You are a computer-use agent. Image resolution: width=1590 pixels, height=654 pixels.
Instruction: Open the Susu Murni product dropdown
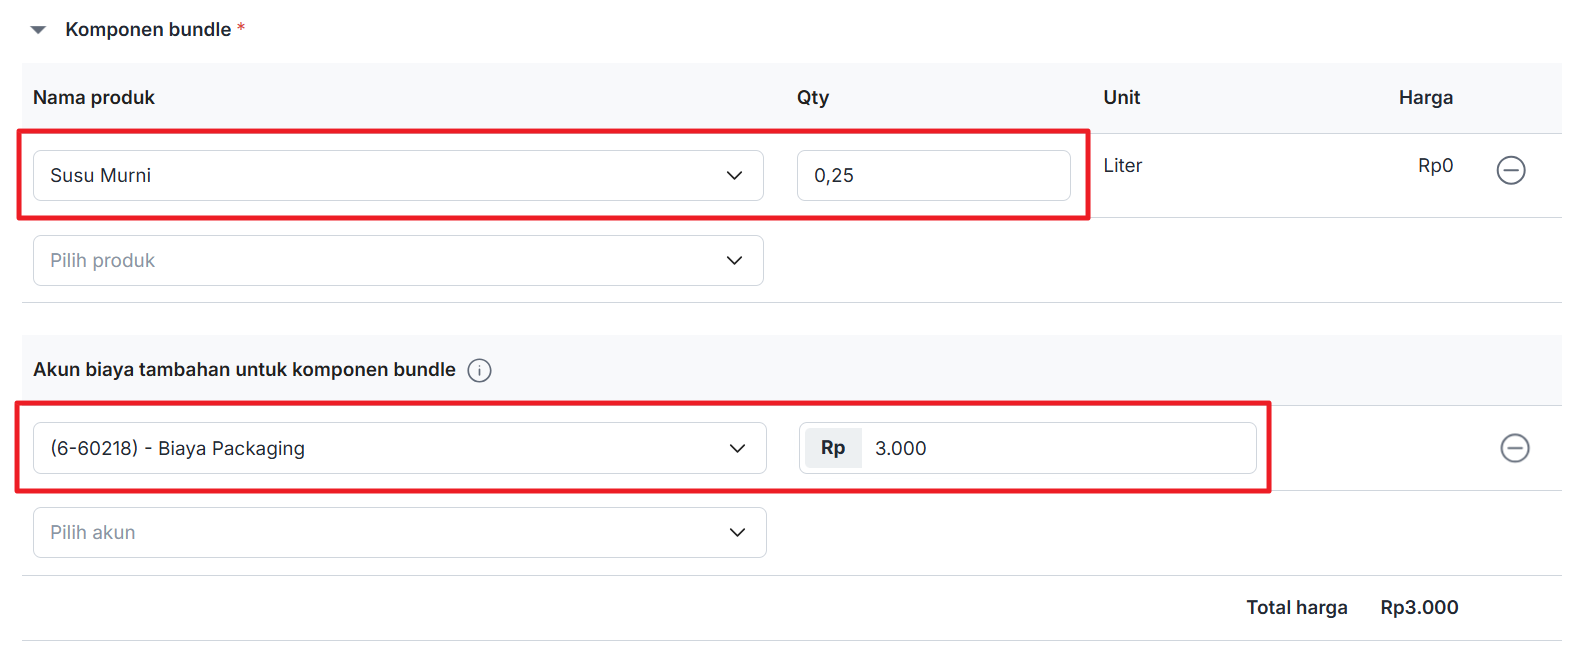coord(398,176)
